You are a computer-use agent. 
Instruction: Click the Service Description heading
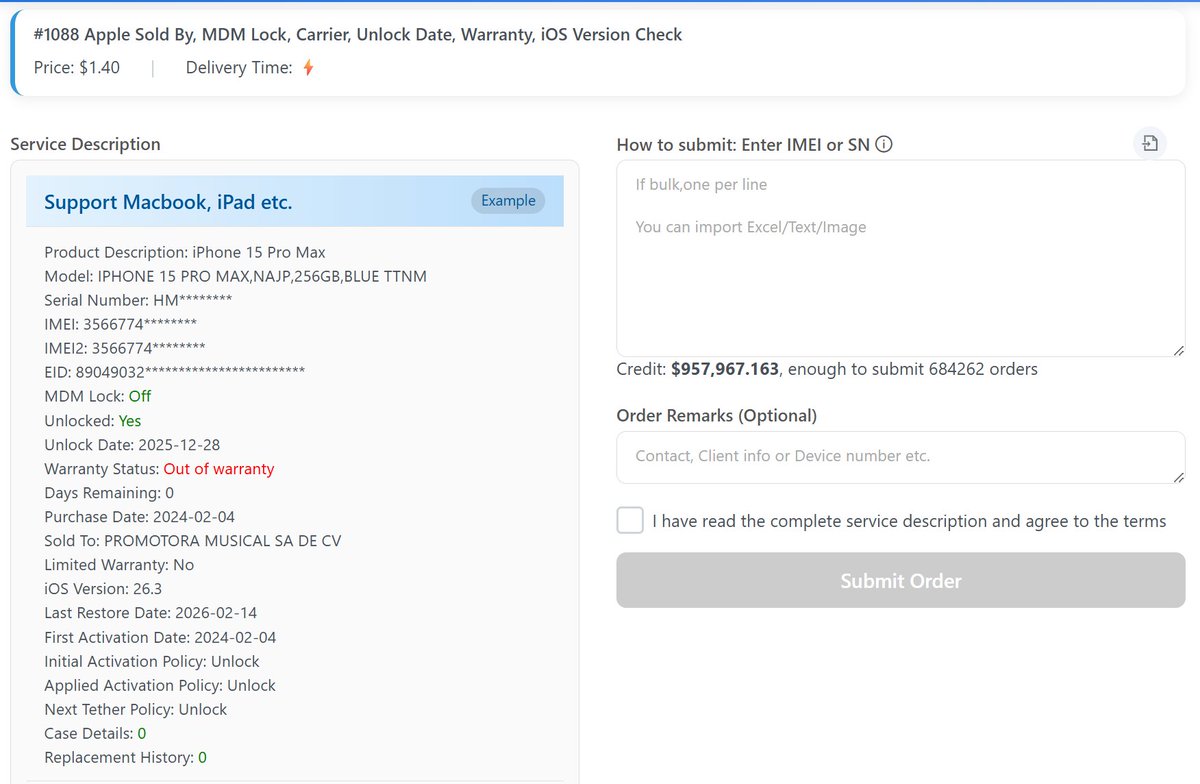[85, 144]
